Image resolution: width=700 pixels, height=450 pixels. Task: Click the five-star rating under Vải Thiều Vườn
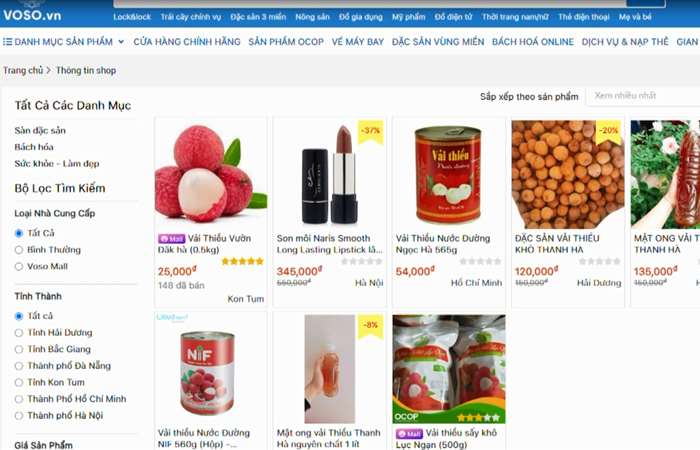[242, 261]
